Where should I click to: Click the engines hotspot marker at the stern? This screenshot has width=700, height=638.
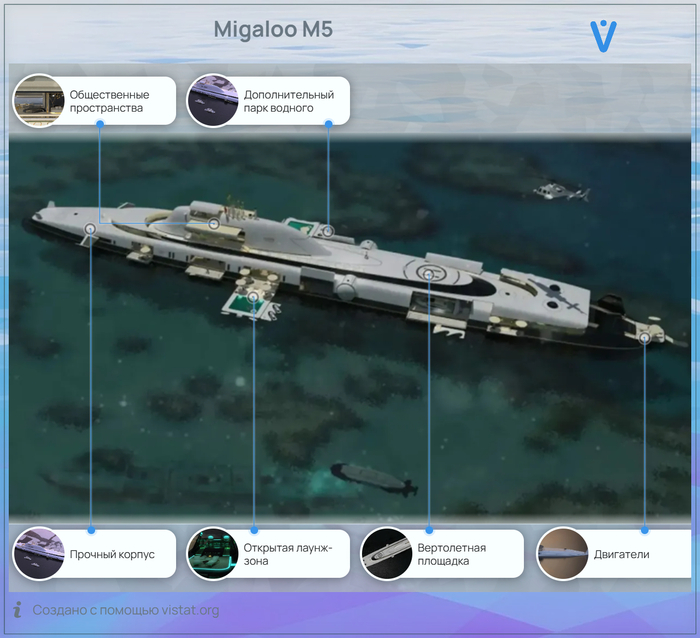(645, 338)
